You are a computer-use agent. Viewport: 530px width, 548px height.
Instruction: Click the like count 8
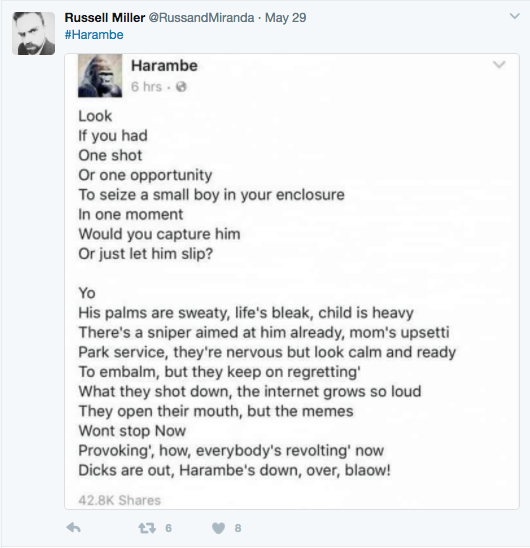click(x=238, y=528)
